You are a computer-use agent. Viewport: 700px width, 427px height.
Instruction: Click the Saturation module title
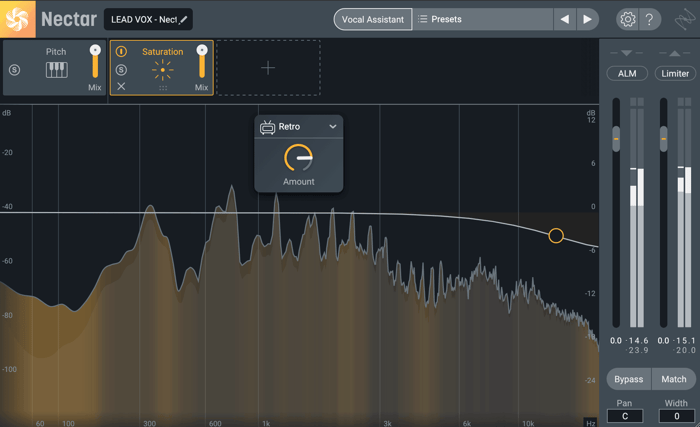tap(162, 52)
